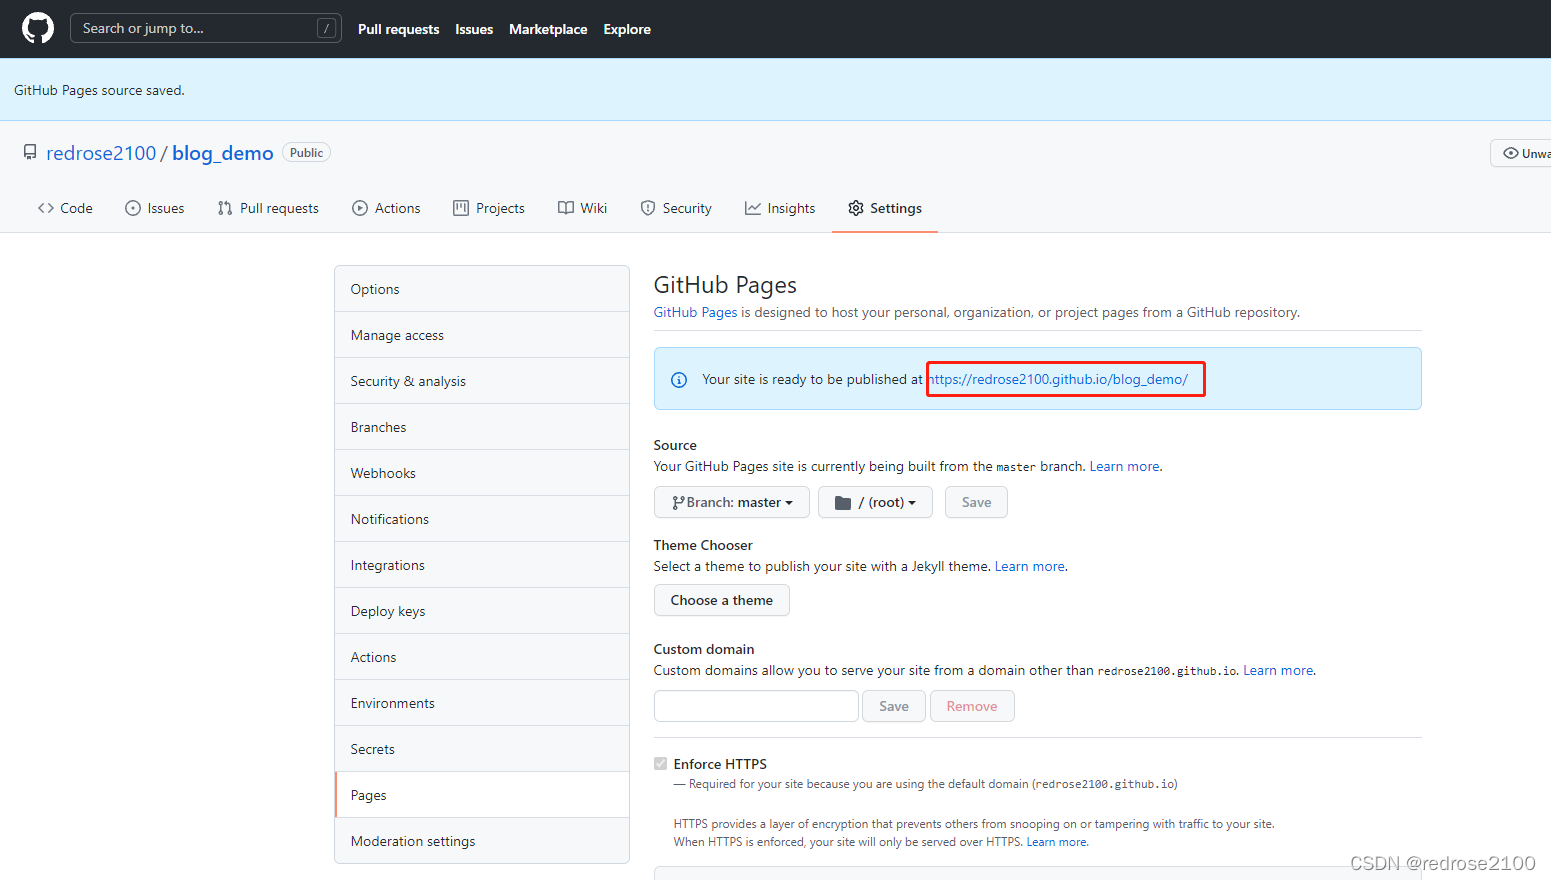Open Branches settings in sidebar
This screenshot has width=1551, height=880.
click(482, 427)
